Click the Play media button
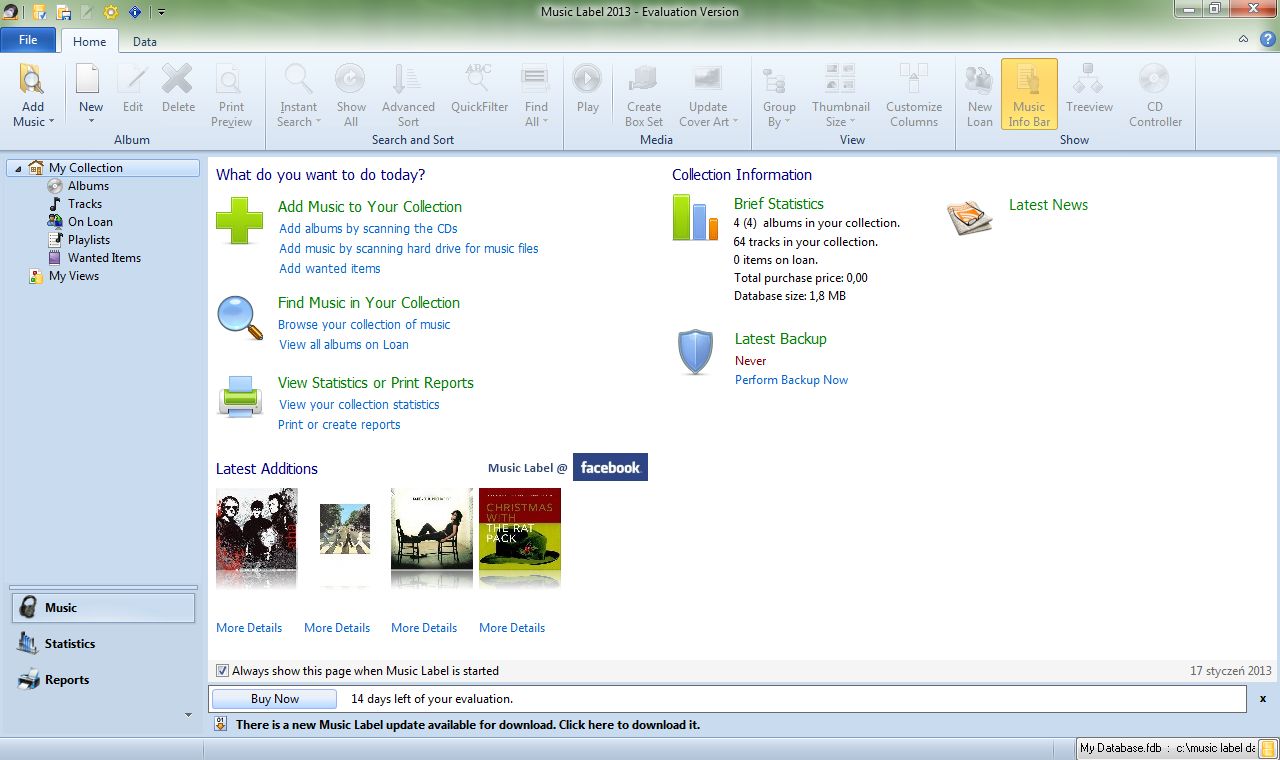Image resolution: width=1280 pixels, height=760 pixels. pos(587,79)
